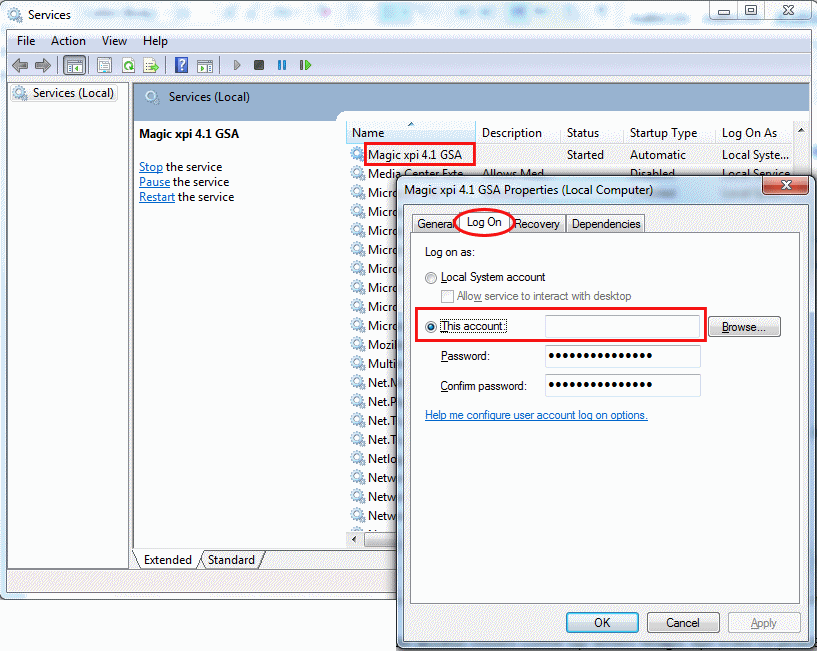Viewport: 817px width, 651px height.
Task: Click the Pause the service link
Action: (154, 182)
